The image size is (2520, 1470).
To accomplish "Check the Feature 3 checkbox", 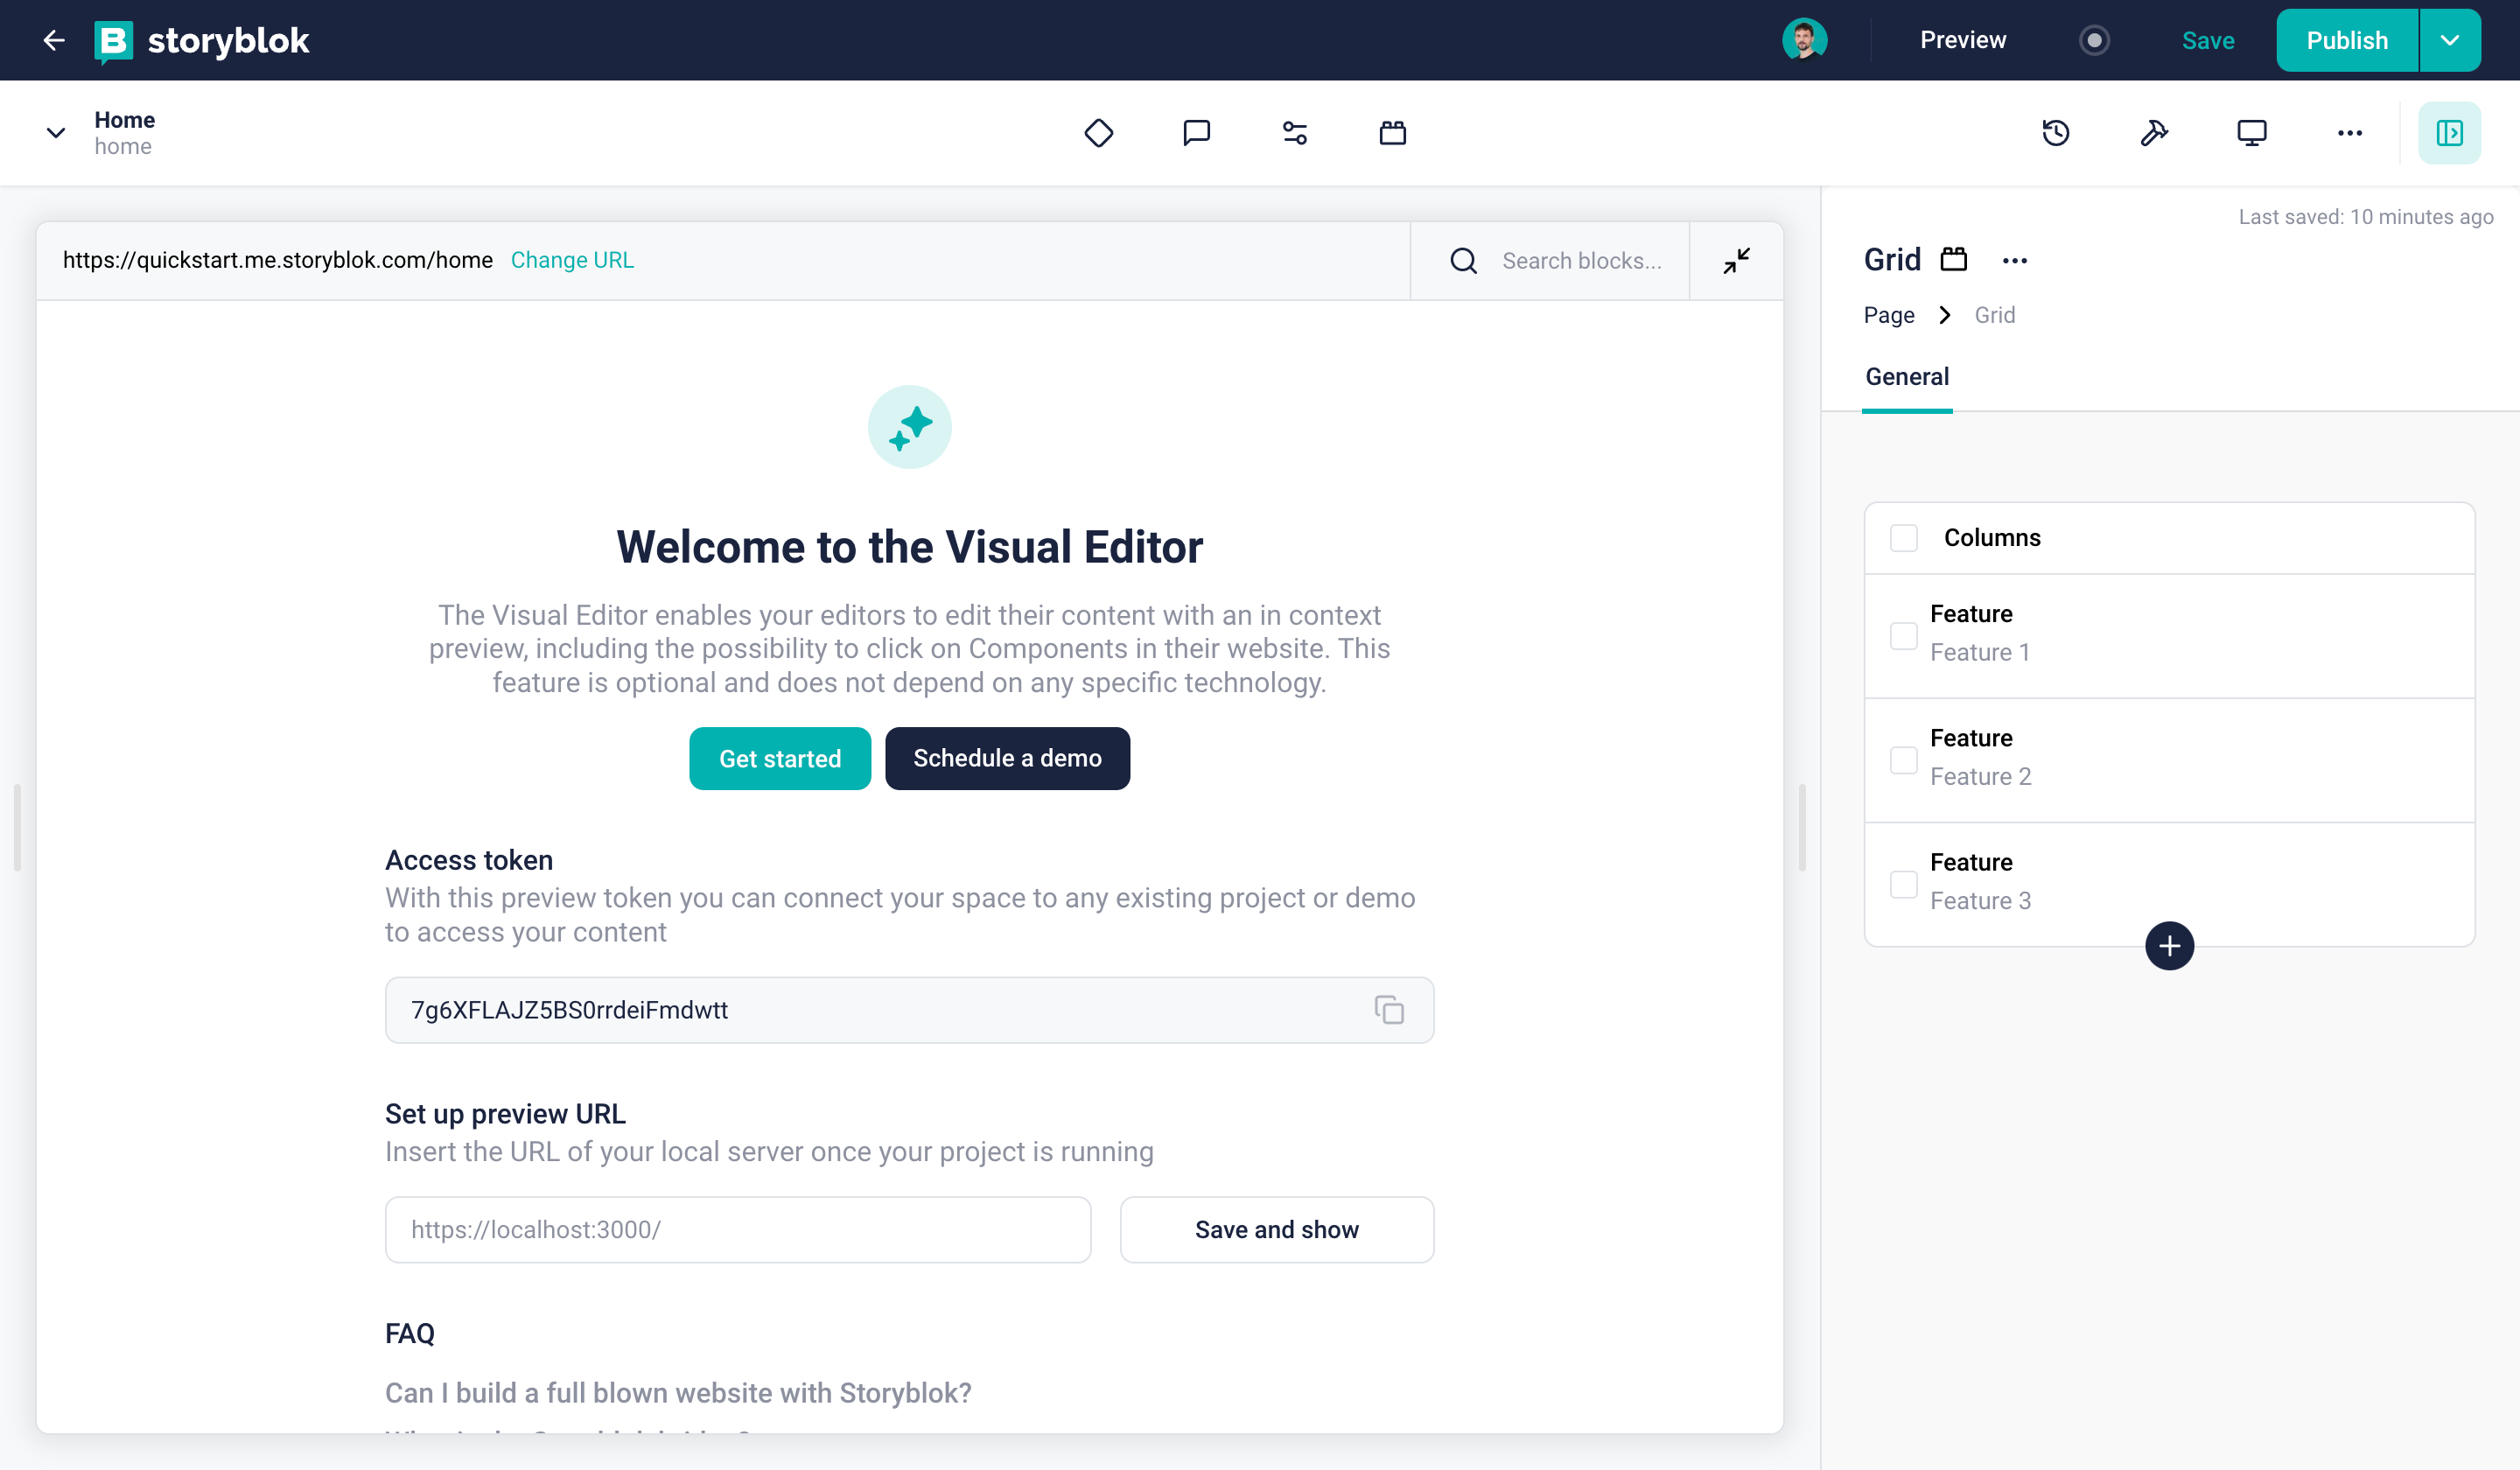I will (1903, 884).
